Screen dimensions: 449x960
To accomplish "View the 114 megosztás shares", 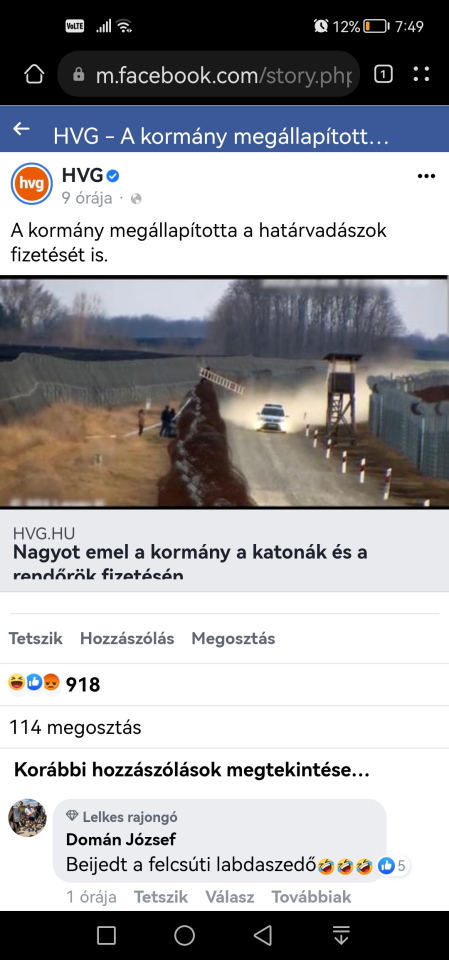I will [75, 727].
